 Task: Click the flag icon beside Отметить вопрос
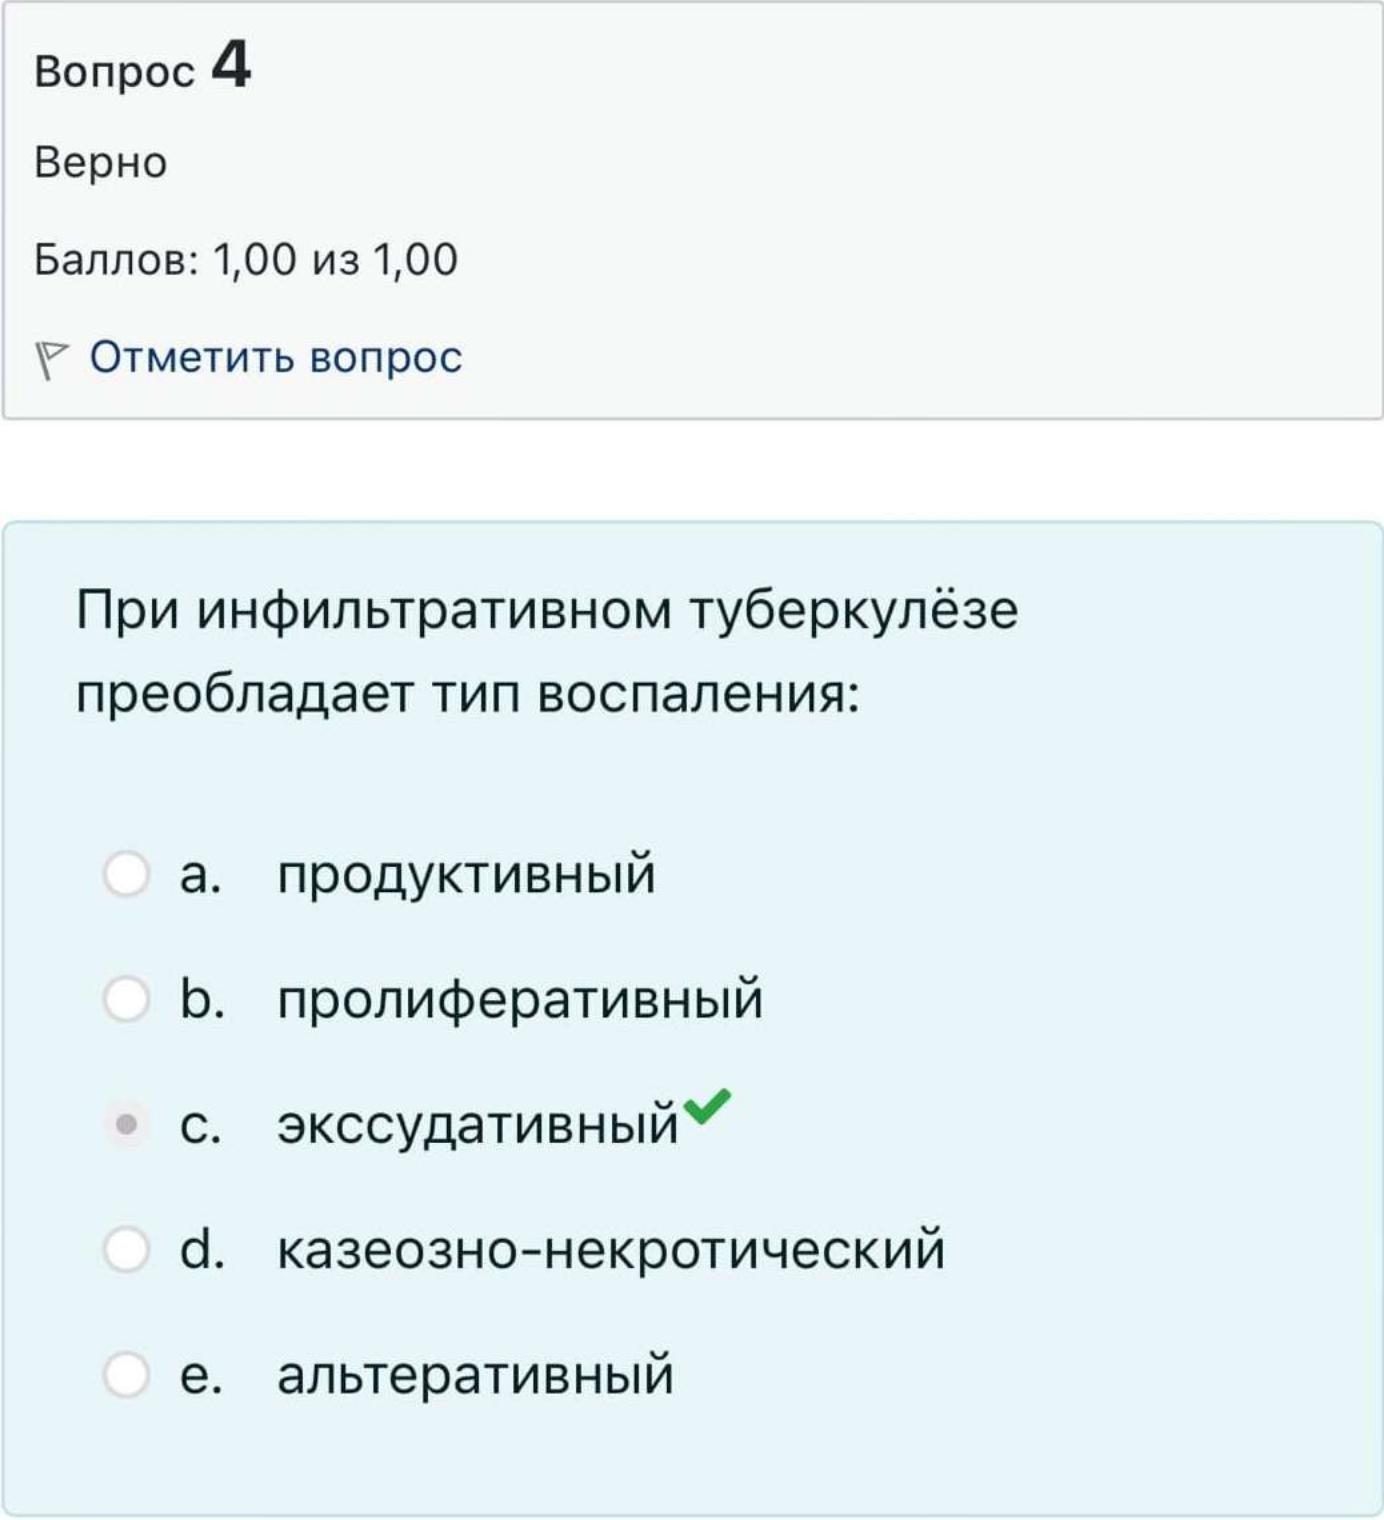point(51,360)
